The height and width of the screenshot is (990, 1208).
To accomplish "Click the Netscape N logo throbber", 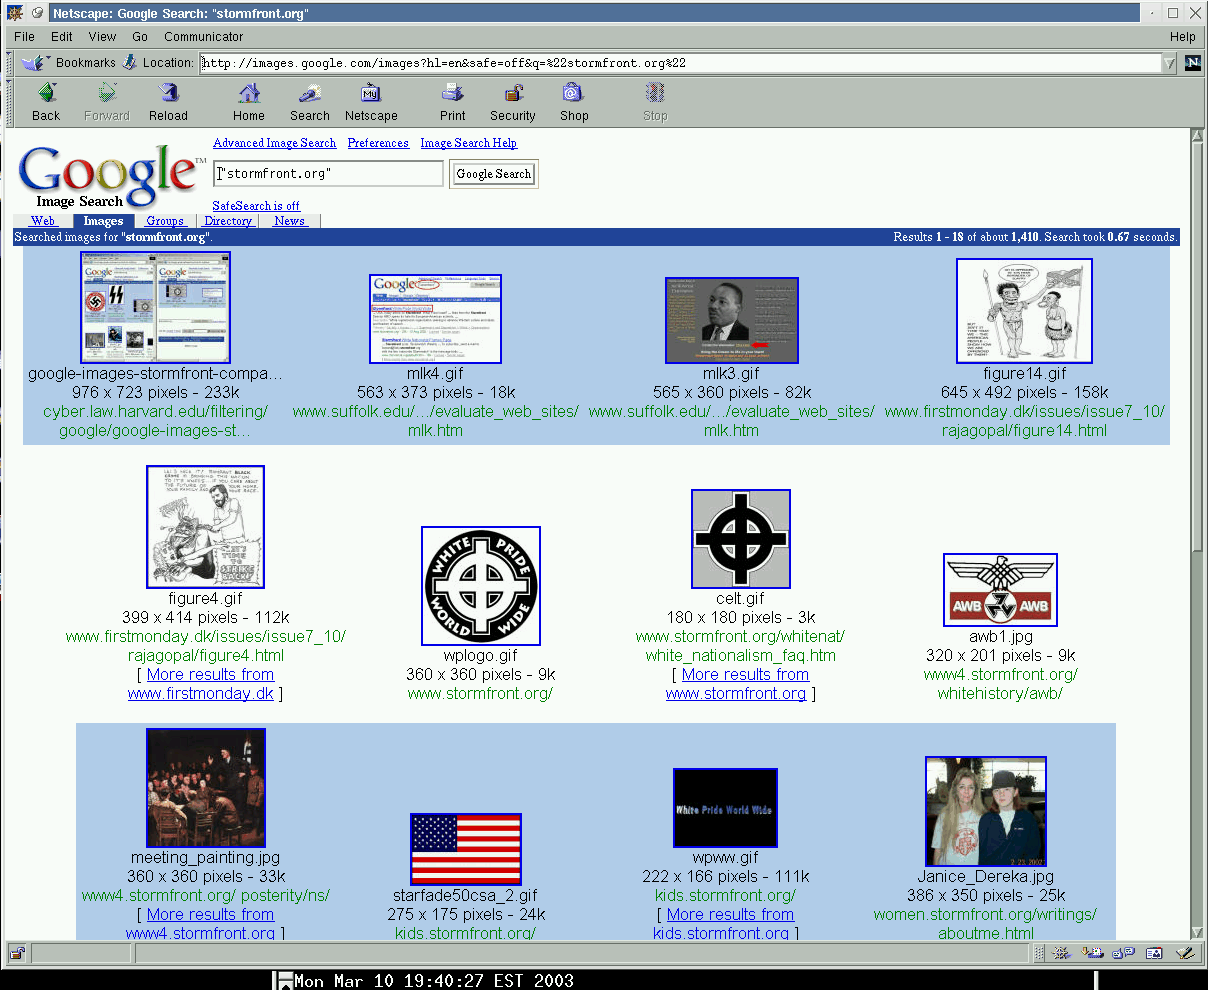I will [x=1192, y=63].
